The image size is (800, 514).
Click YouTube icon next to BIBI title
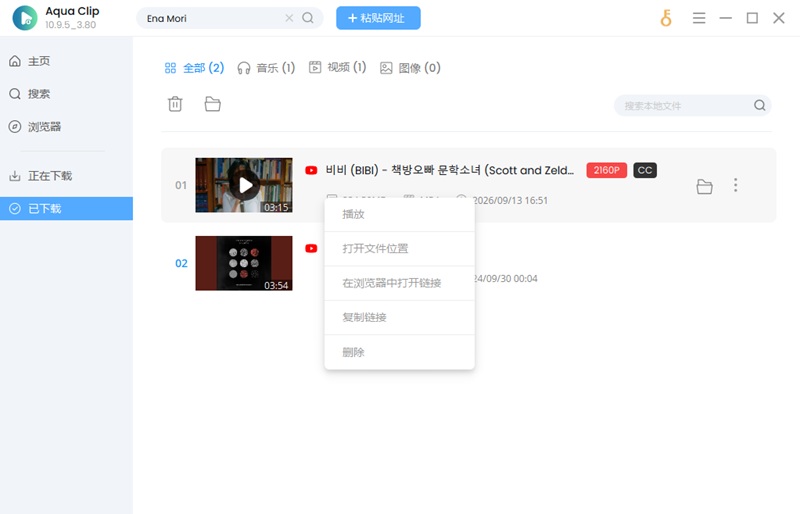(x=311, y=170)
